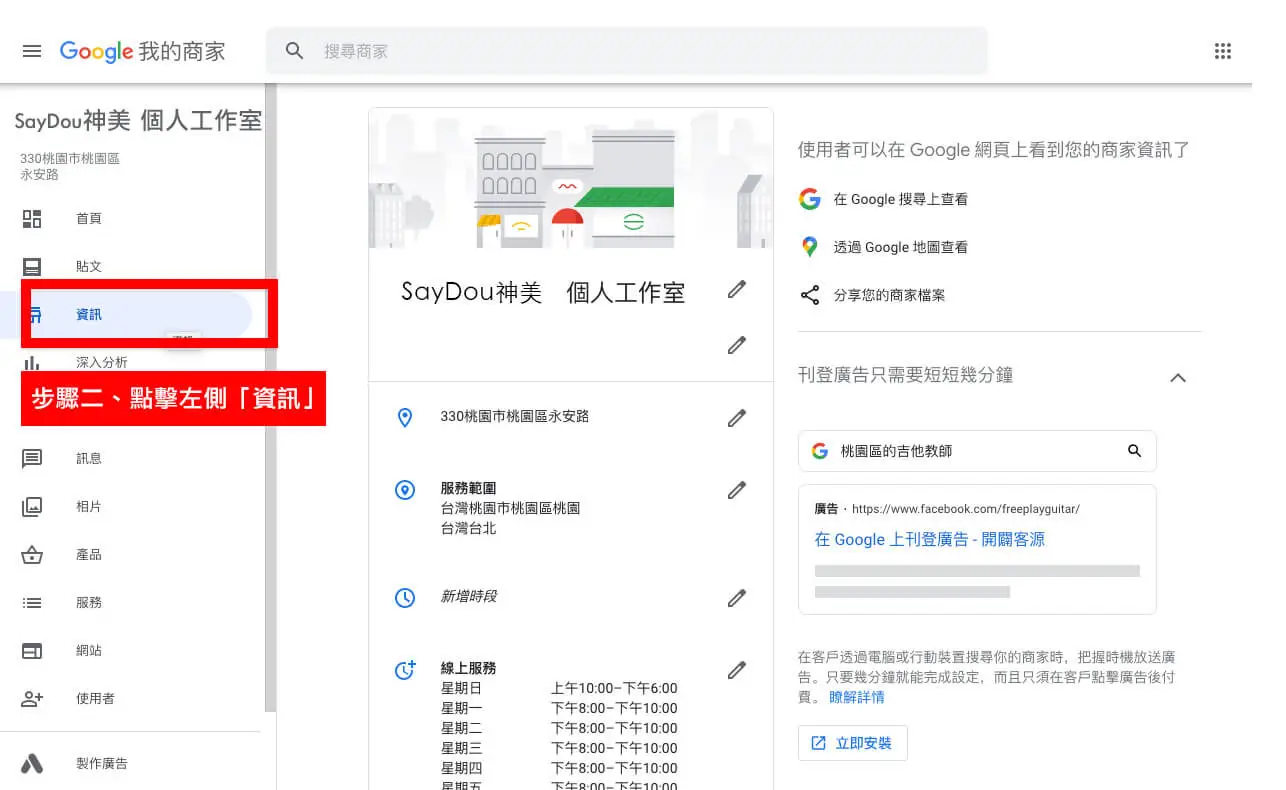Open 在 Google 上刊登廣告 - 開闢客源 link
Screen dimensions: 1286x790
929,539
